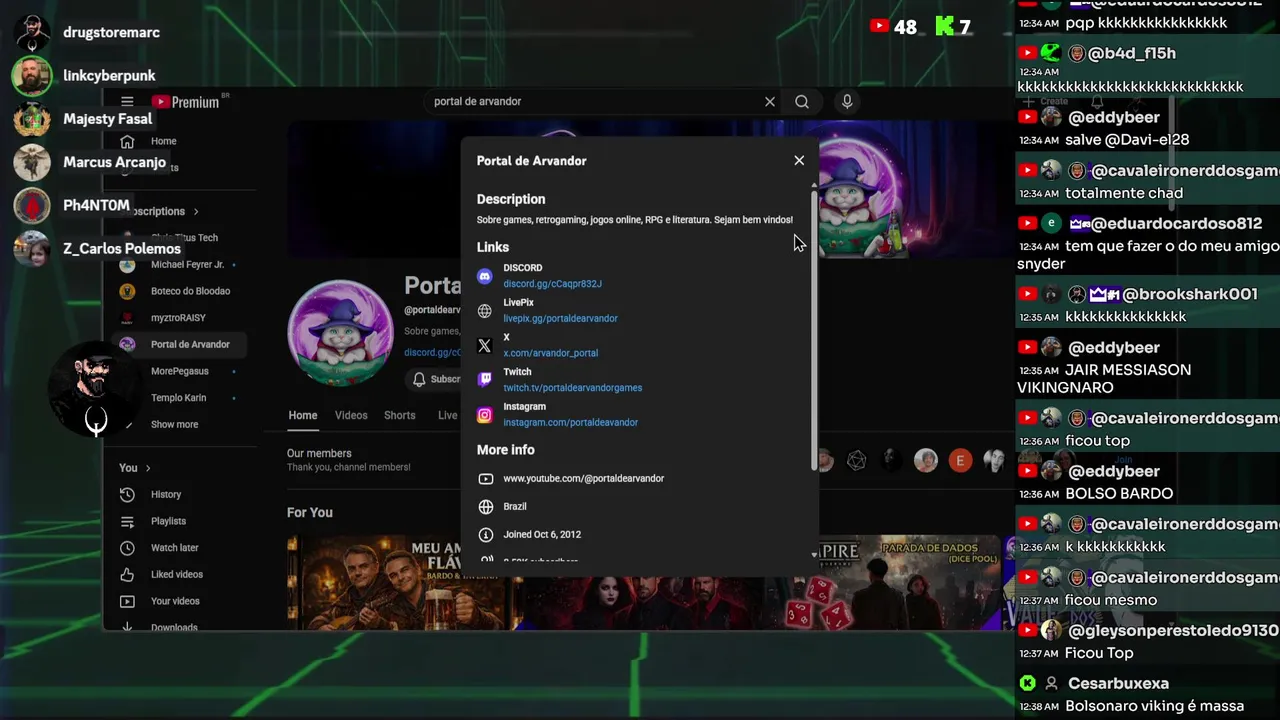Click Ph4NTOM in the overlay list

pyautogui.click(x=96, y=206)
